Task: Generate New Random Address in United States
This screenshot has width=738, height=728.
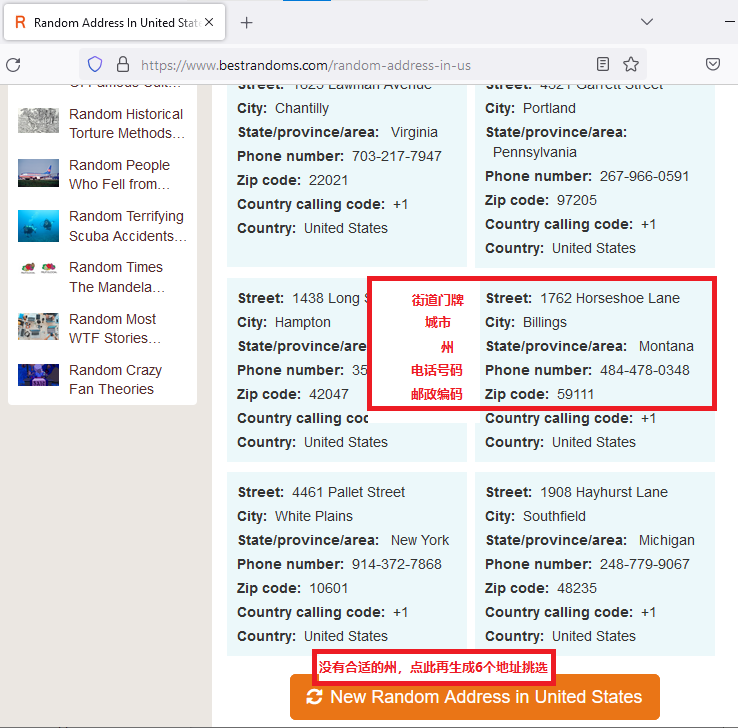Action: [475, 697]
